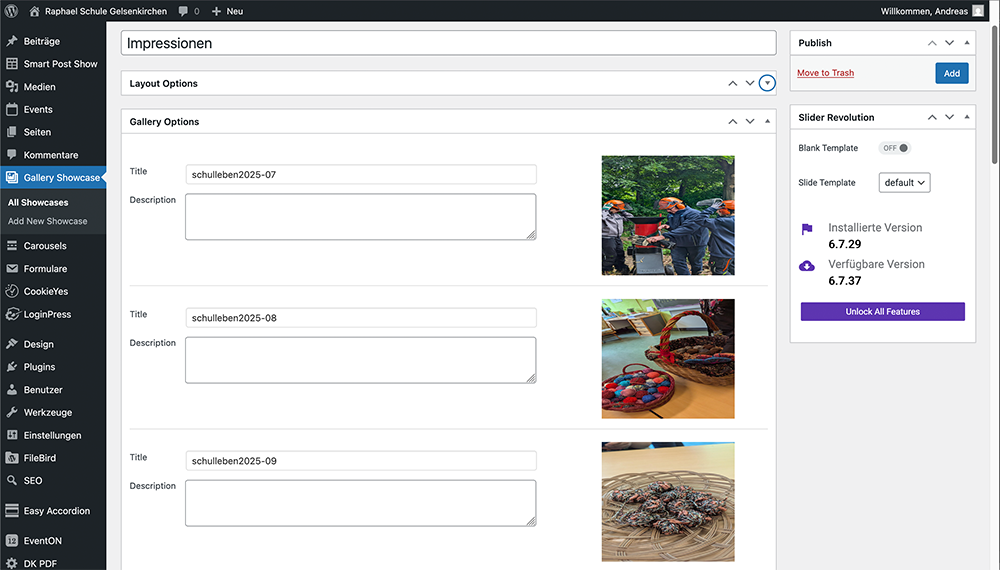Open the comments bubble icon in admin bar
The width and height of the screenshot is (1000, 570).
pyautogui.click(x=184, y=11)
